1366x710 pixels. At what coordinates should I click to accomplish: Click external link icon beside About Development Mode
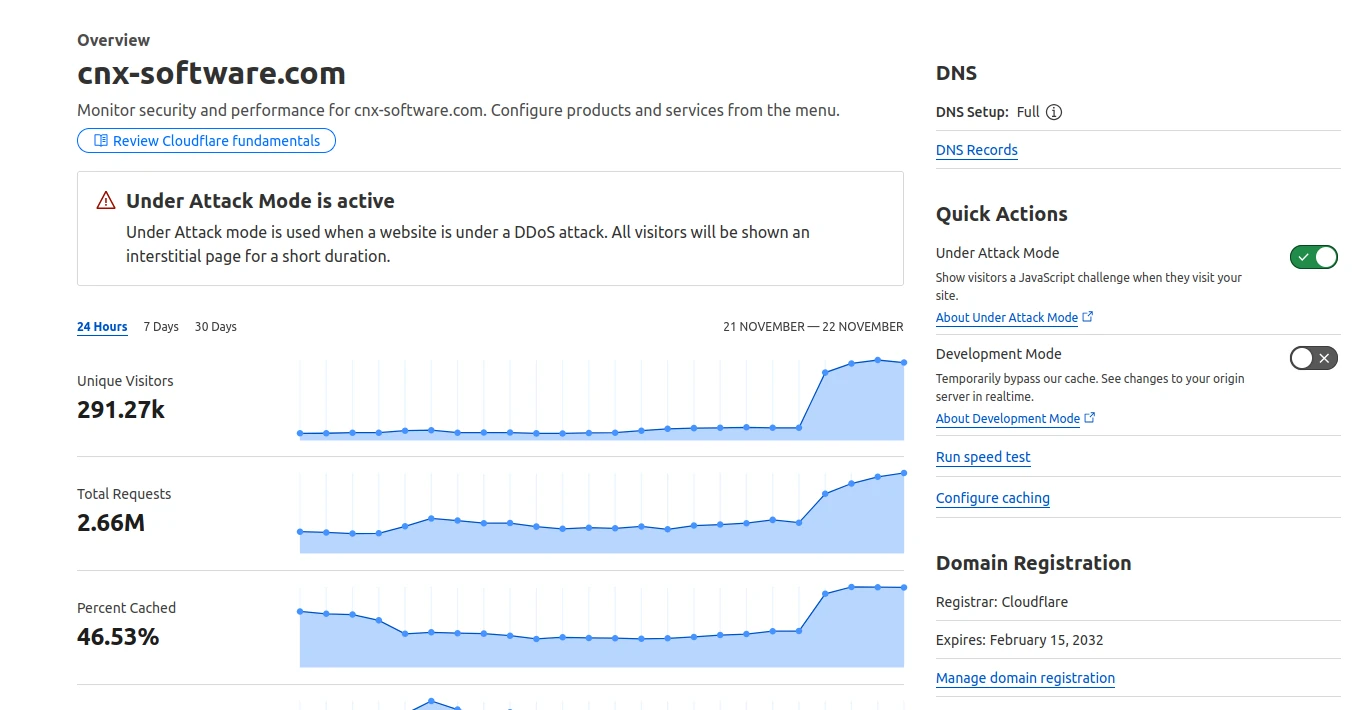[x=1090, y=418]
